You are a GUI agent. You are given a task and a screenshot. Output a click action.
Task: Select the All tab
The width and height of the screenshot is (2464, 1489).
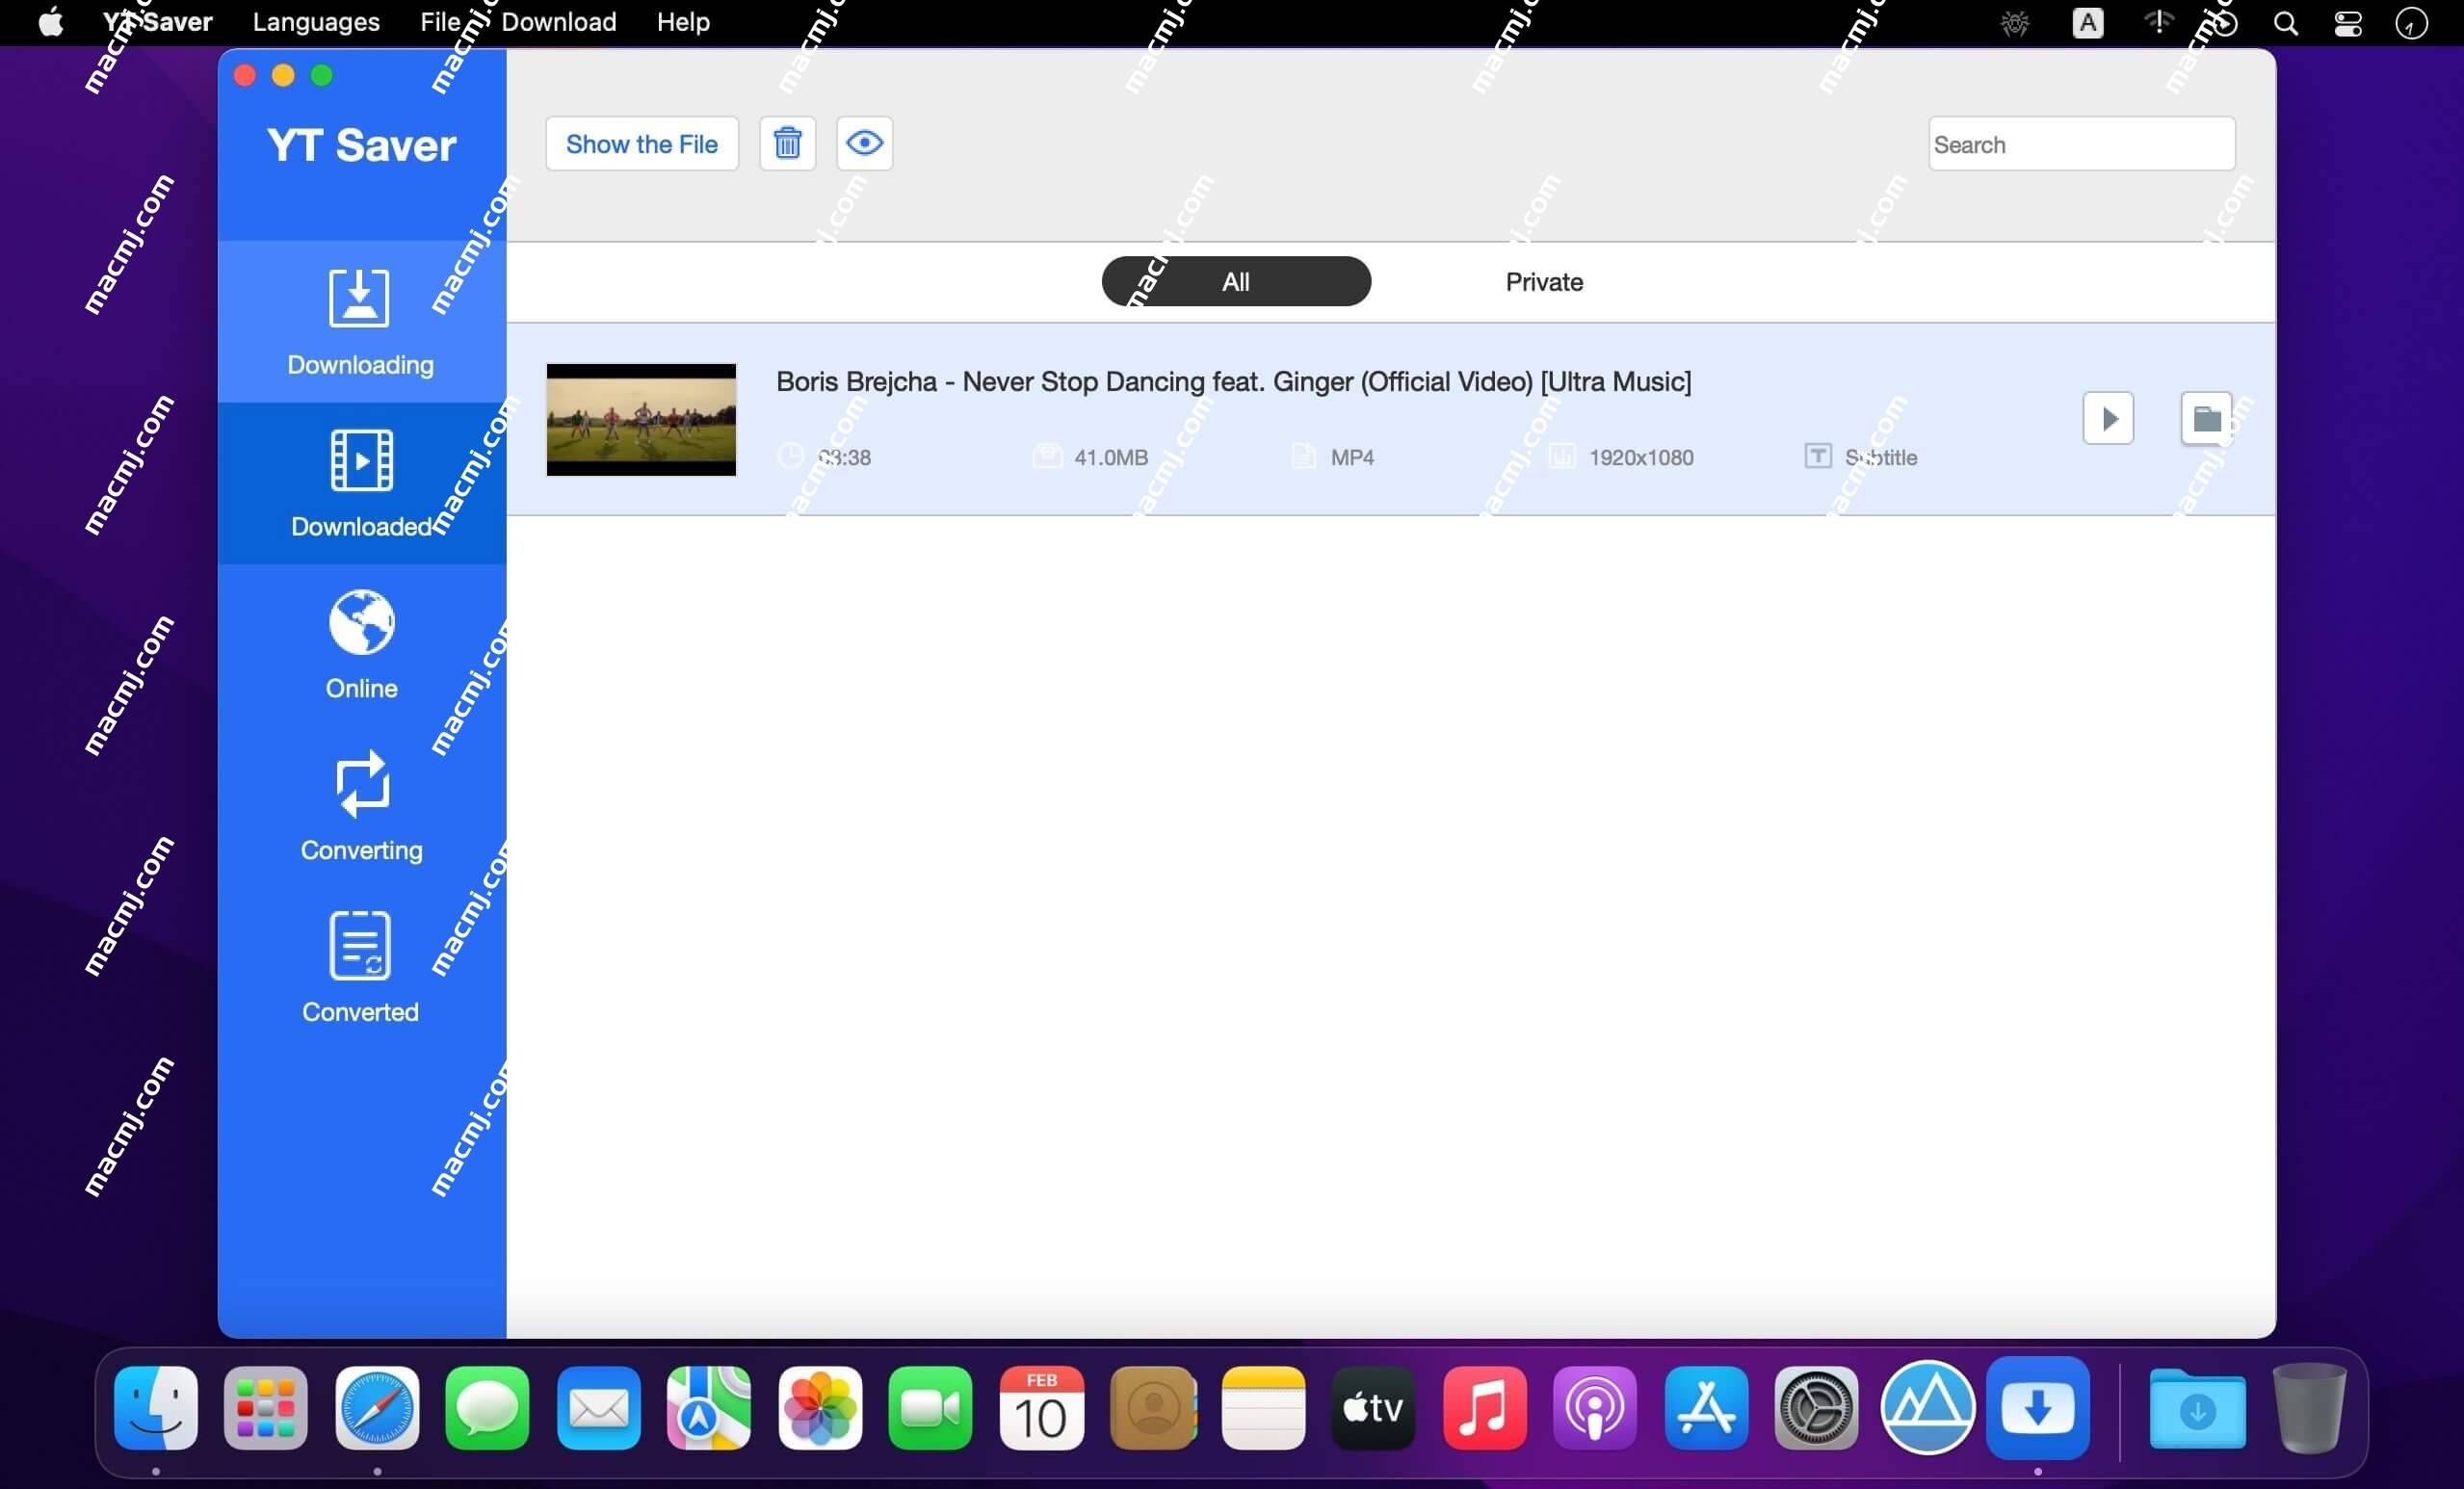1236,281
